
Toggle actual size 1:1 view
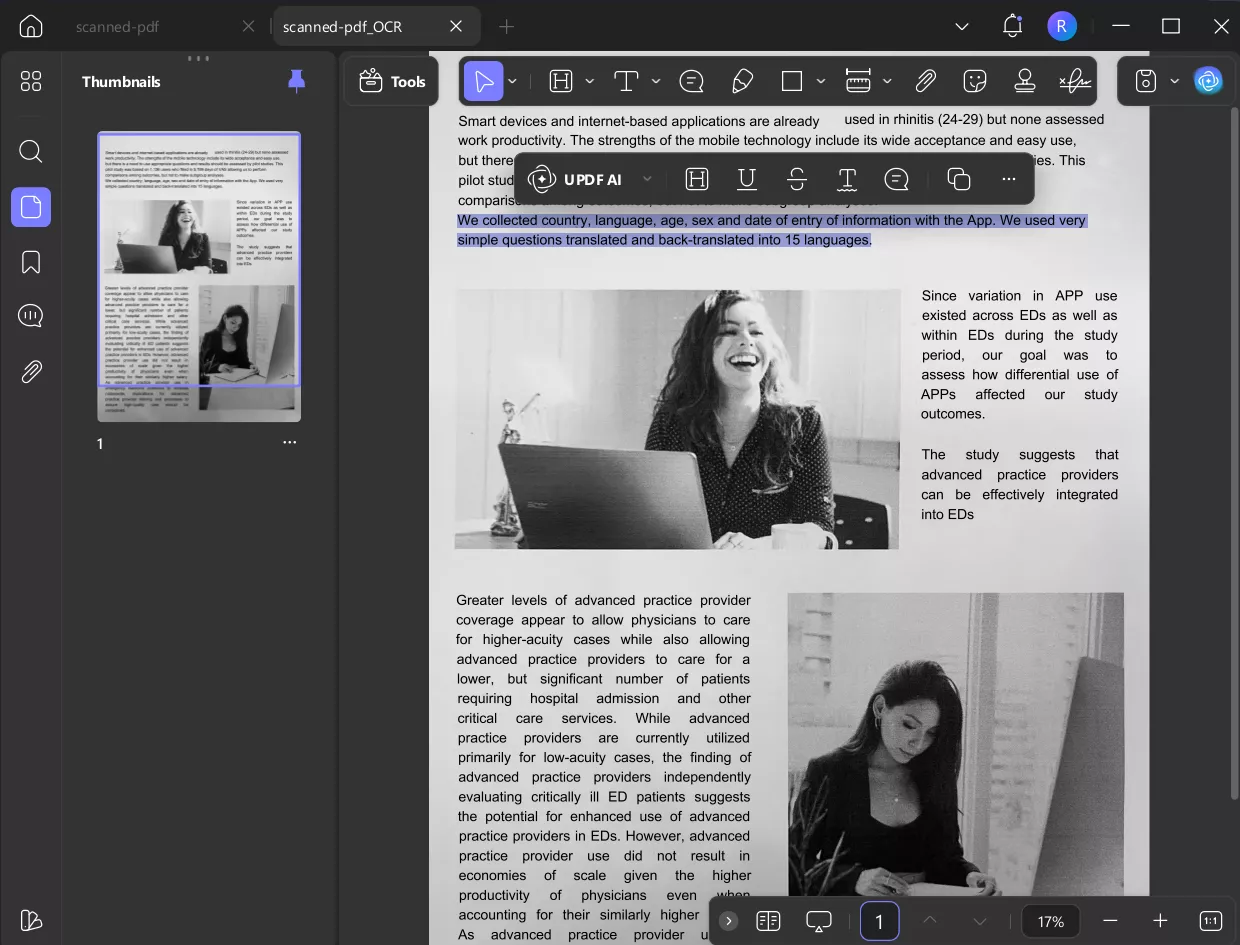tap(1210, 921)
